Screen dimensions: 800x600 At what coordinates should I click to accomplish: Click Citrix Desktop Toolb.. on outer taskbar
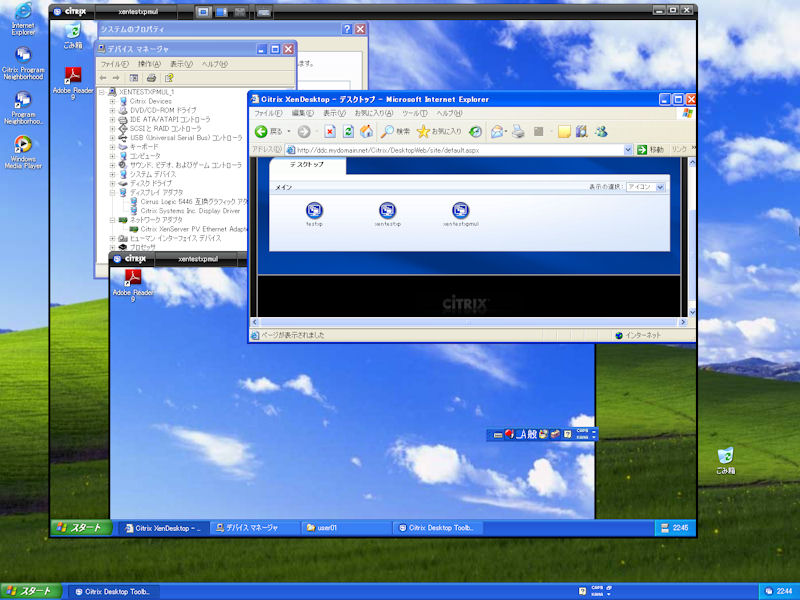tap(114, 592)
